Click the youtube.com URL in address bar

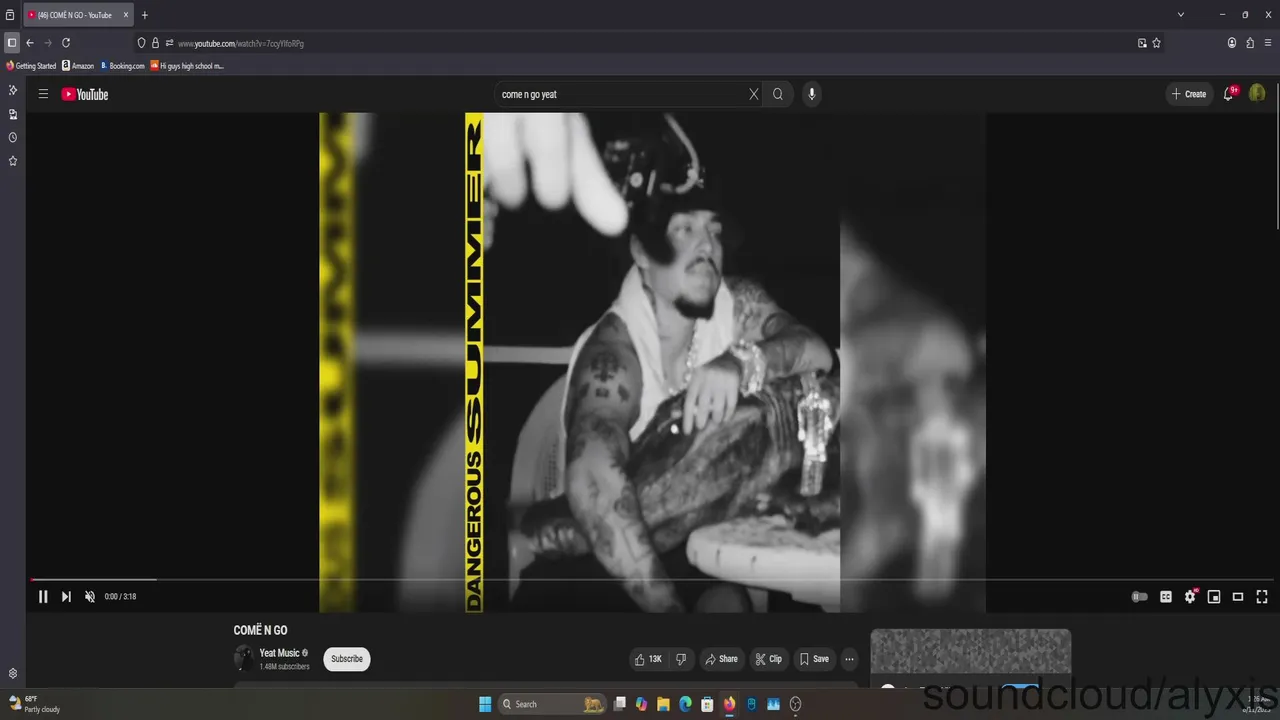(x=241, y=44)
